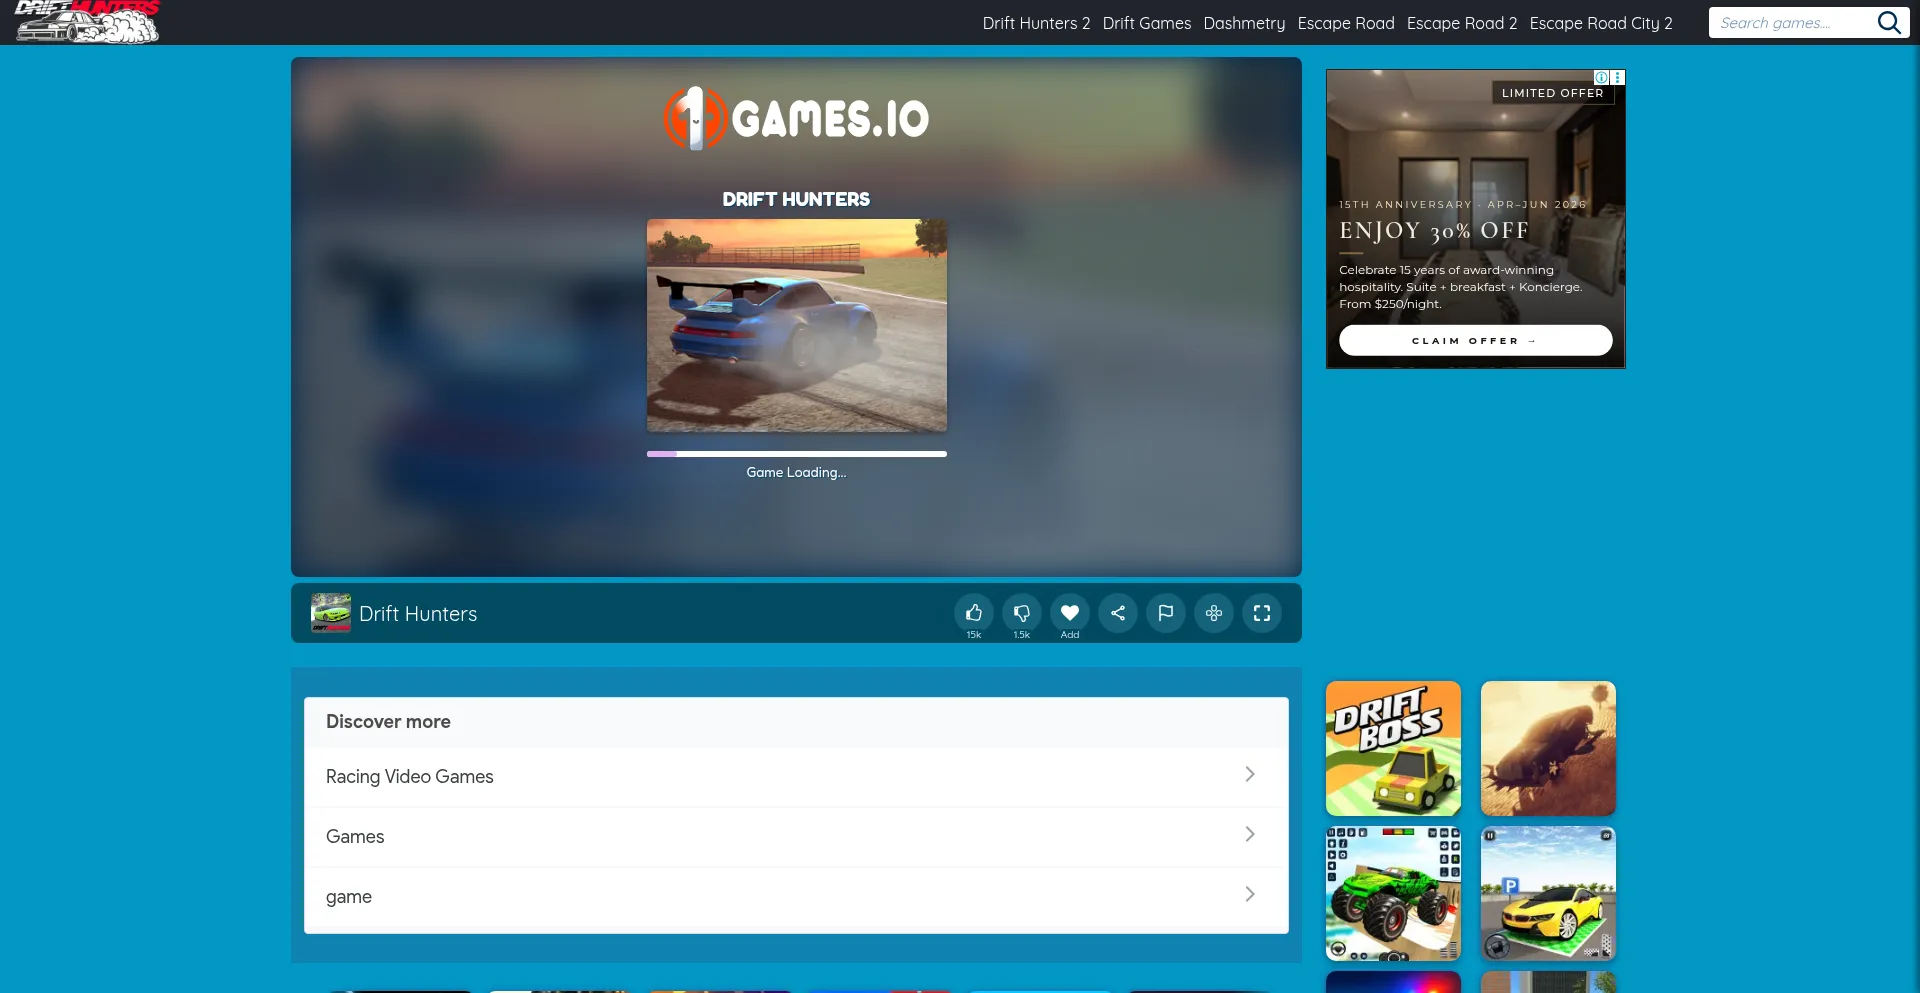
Task: Click the Game Loading status text
Action: tap(796, 473)
